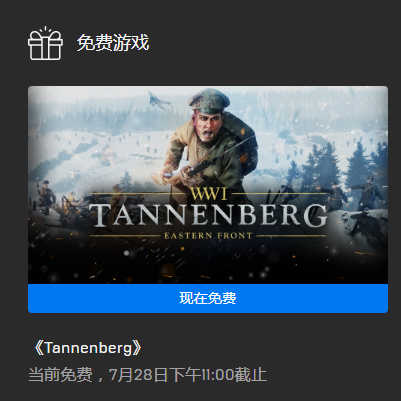Image resolution: width=401 pixels, height=401 pixels.
Task: Click the dark sparks area below logo
Action: (208, 263)
